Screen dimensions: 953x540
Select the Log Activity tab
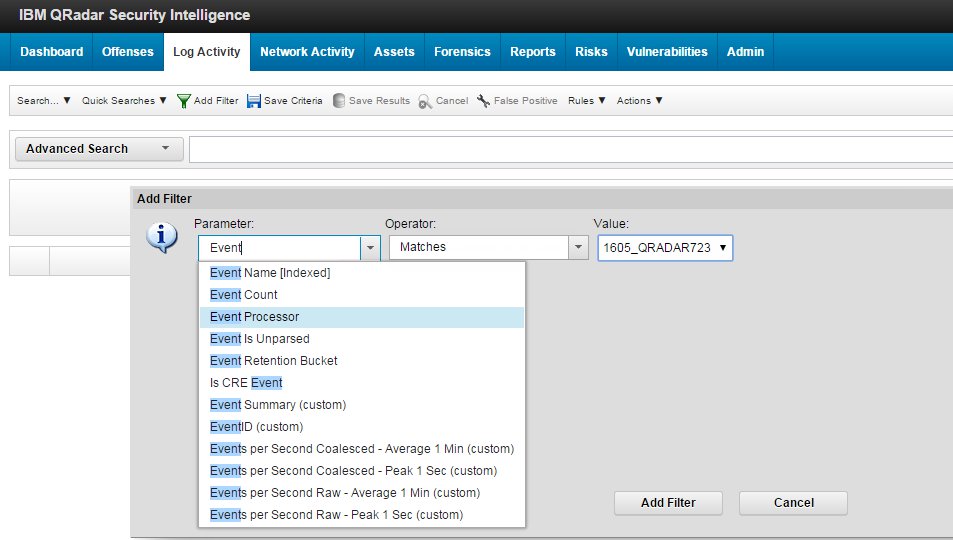click(x=207, y=52)
